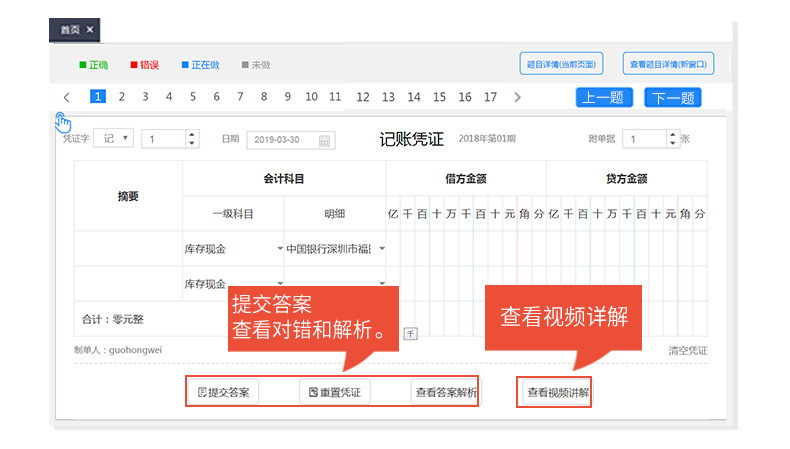Expand 中国银行深圳市福 detail dropdown
Image resolution: width=790 pixels, height=449 pixels.
click(x=382, y=248)
